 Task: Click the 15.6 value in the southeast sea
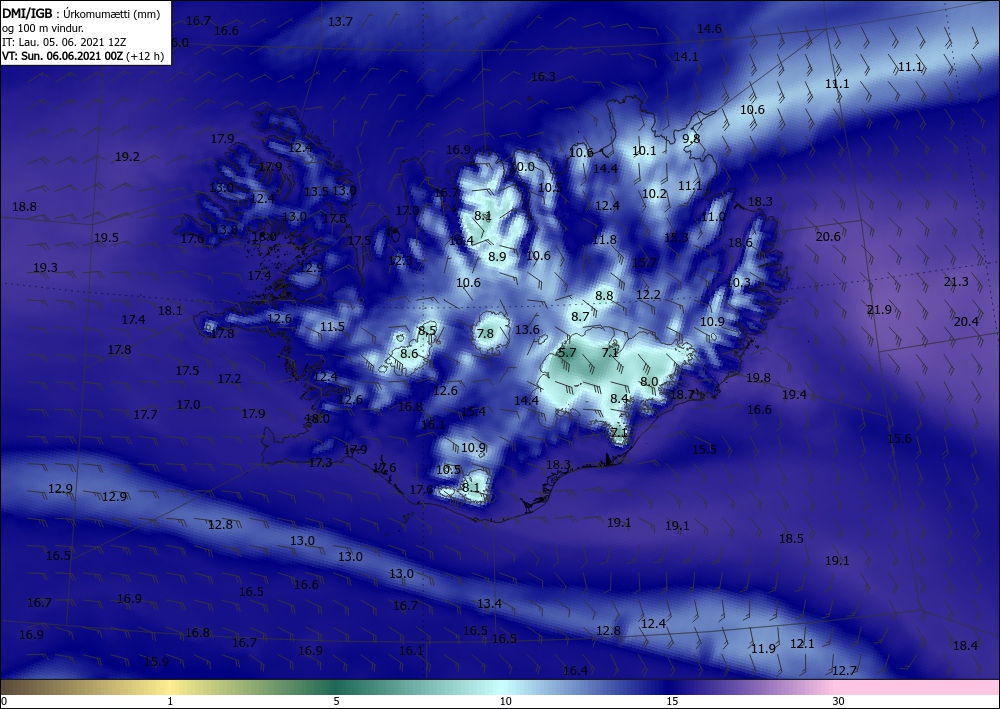[x=900, y=439]
